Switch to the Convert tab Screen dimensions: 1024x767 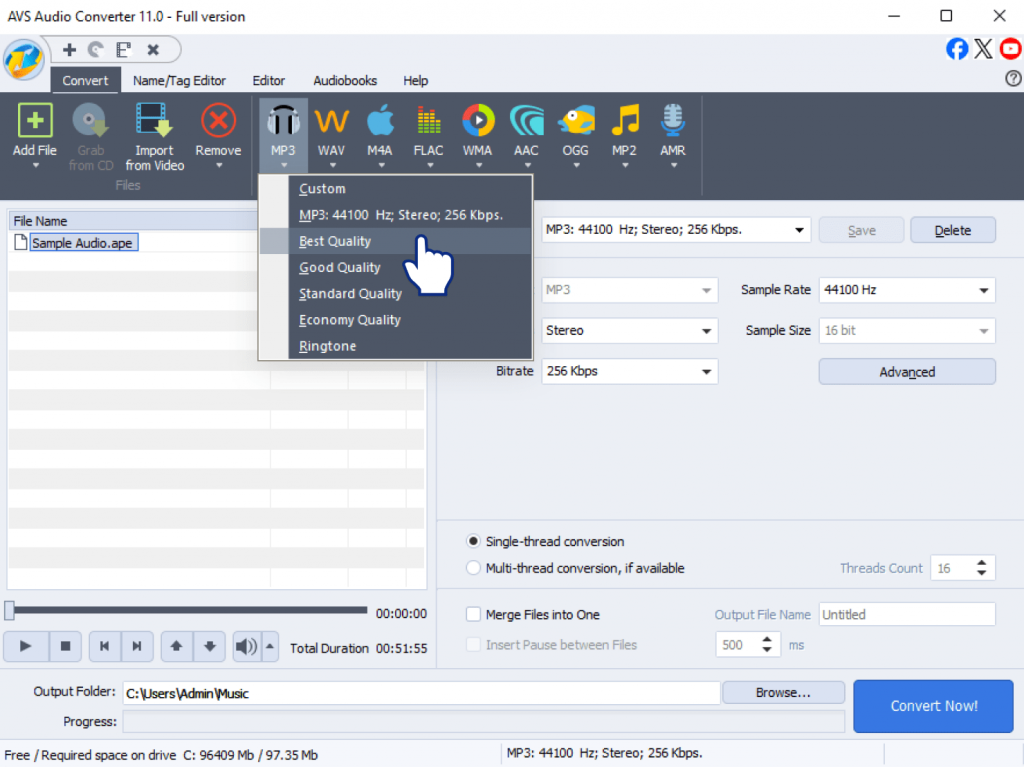(x=85, y=80)
